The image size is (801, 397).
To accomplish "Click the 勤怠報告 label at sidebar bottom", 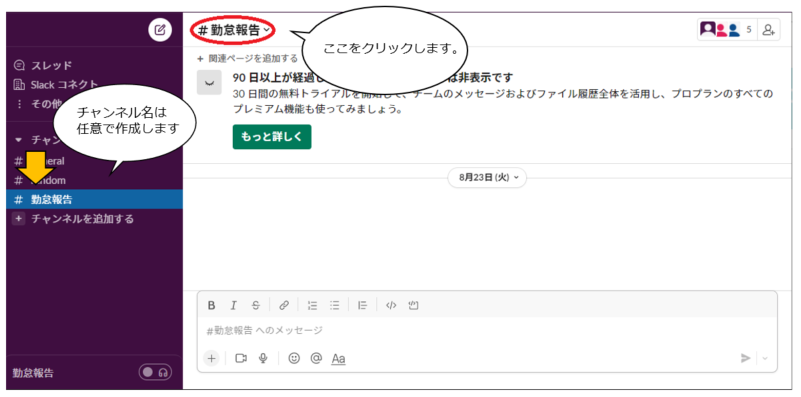I will (x=33, y=373).
